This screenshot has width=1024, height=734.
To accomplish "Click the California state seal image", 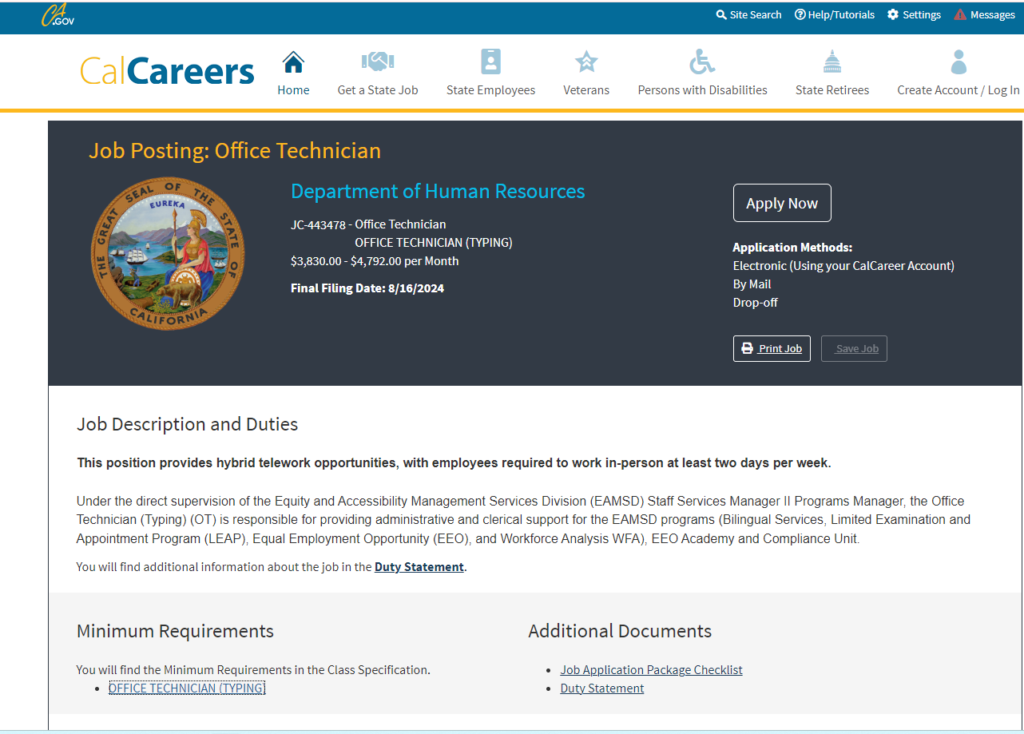I will coord(168,253).
